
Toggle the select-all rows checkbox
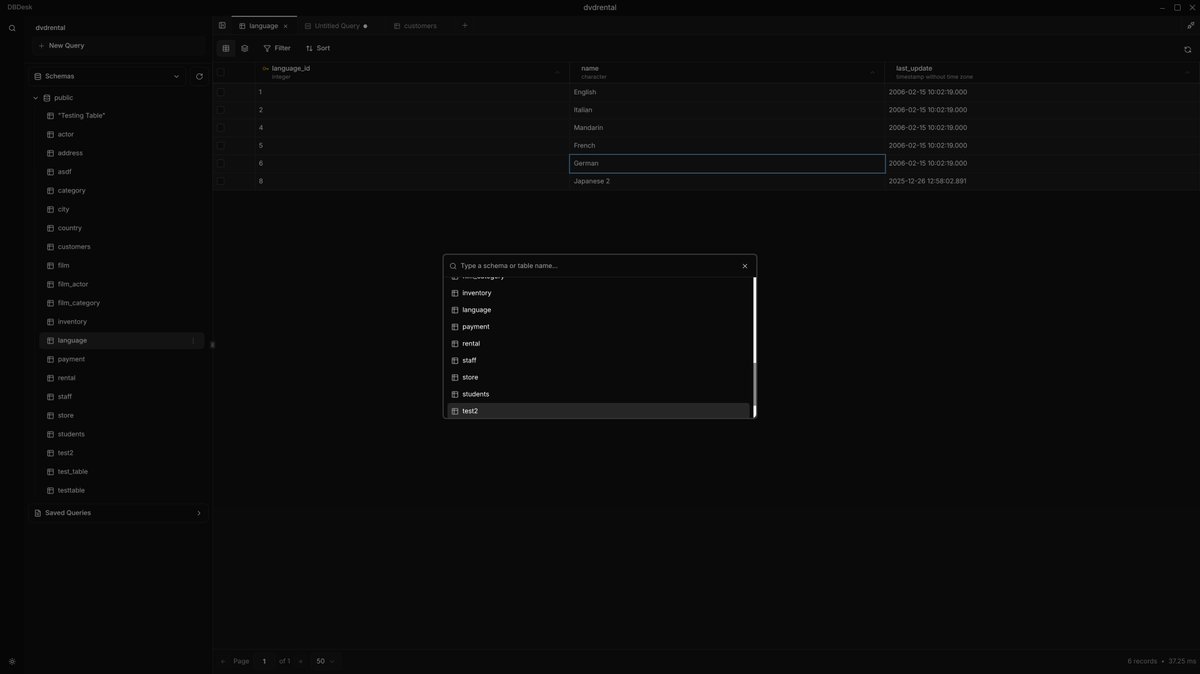(x=221, y=72)
